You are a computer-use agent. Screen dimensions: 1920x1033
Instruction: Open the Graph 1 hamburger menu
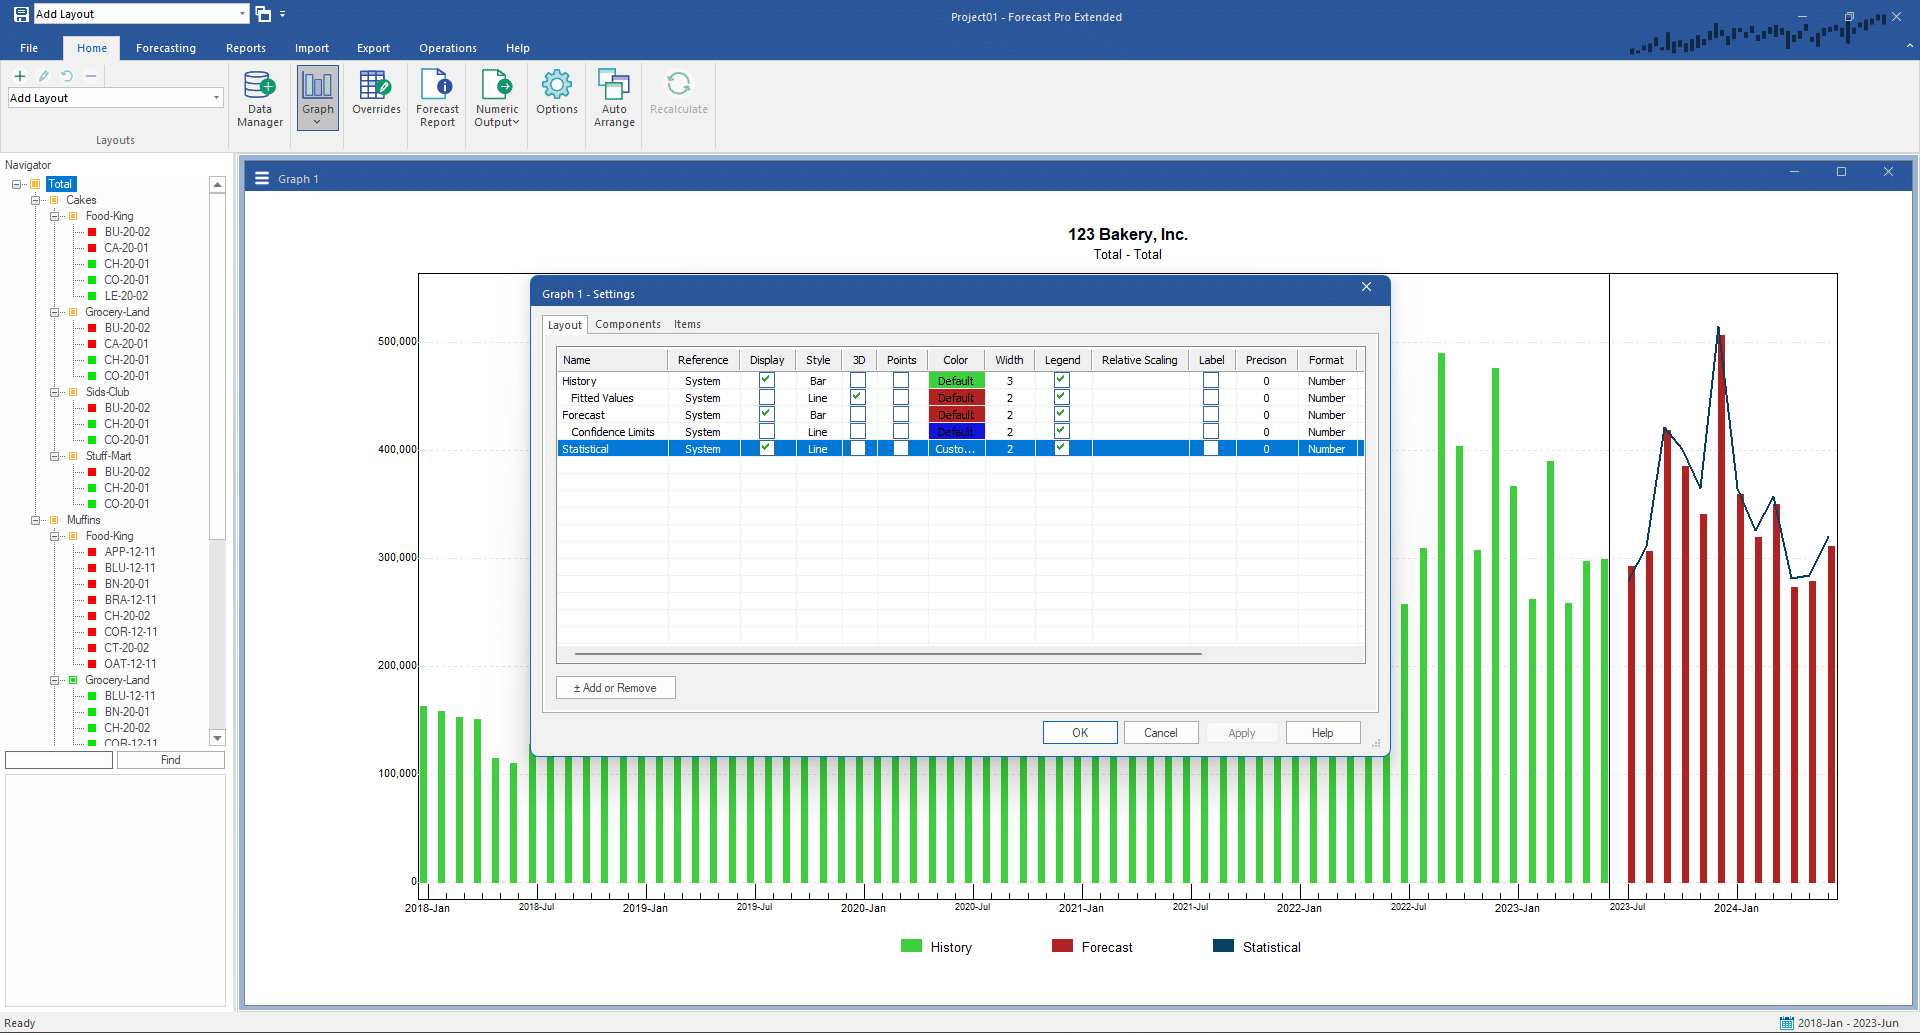262,179
